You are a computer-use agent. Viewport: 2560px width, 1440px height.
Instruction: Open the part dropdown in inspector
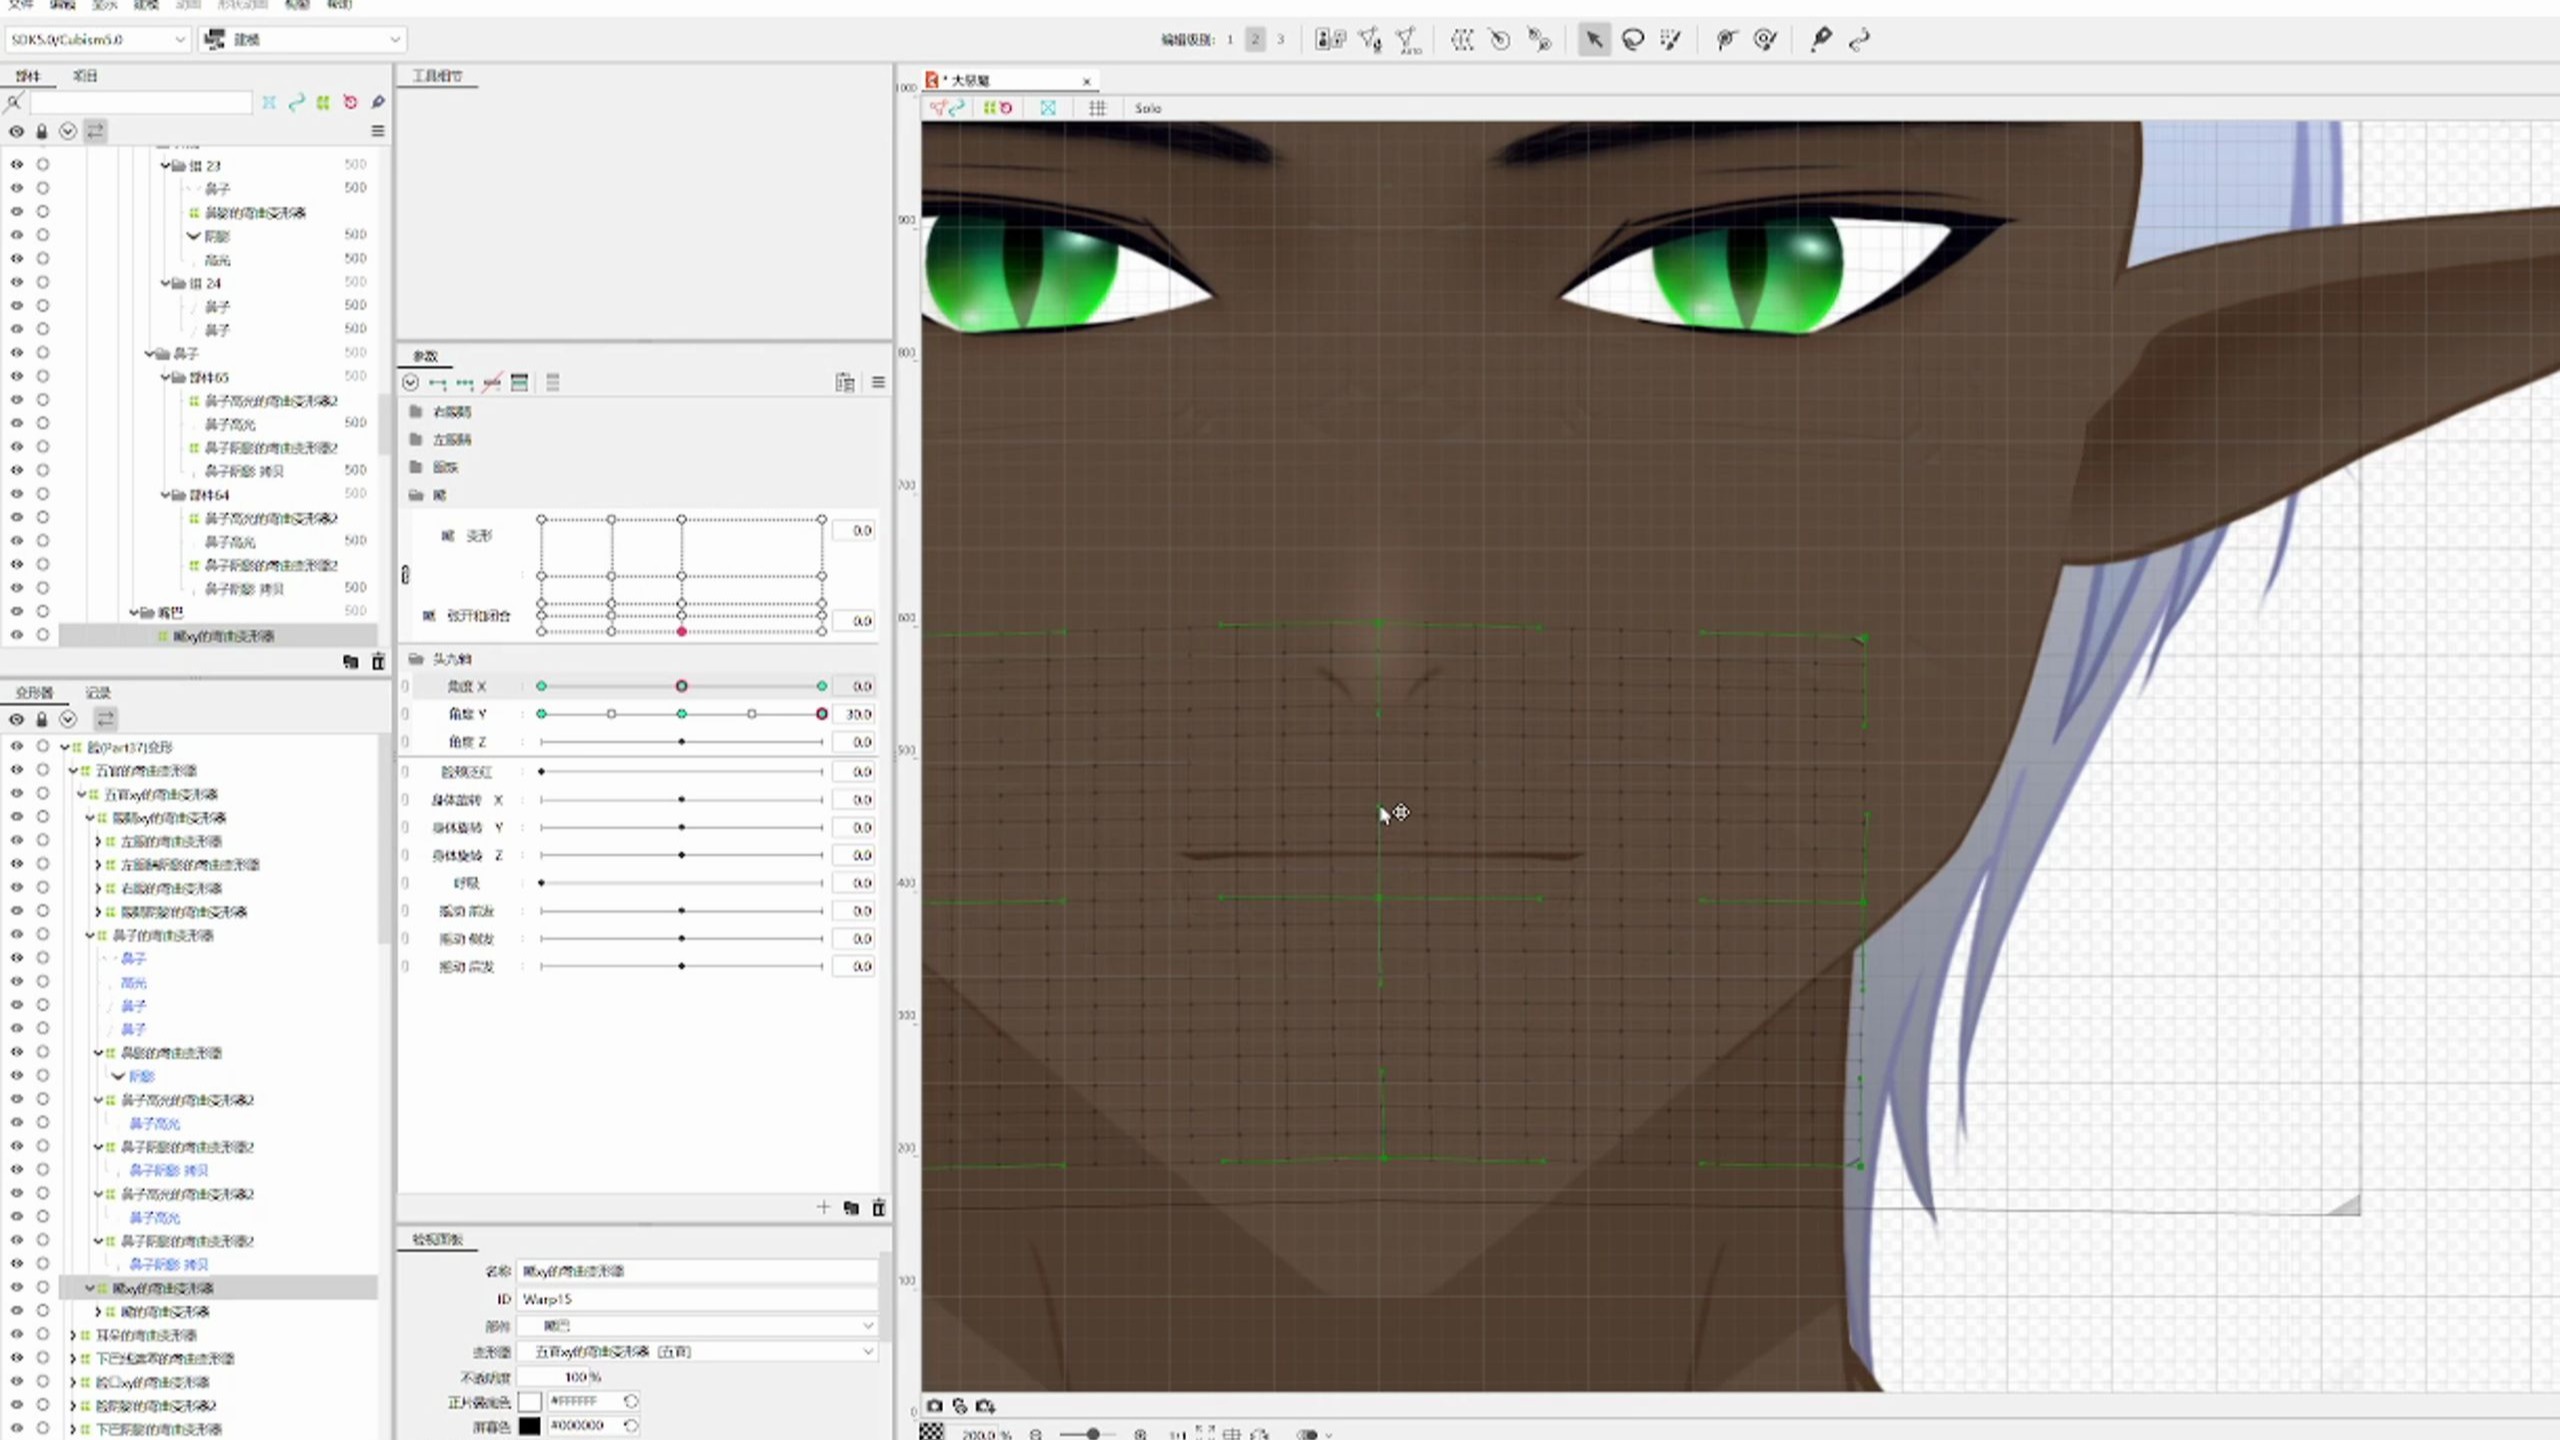(697, 1326)
